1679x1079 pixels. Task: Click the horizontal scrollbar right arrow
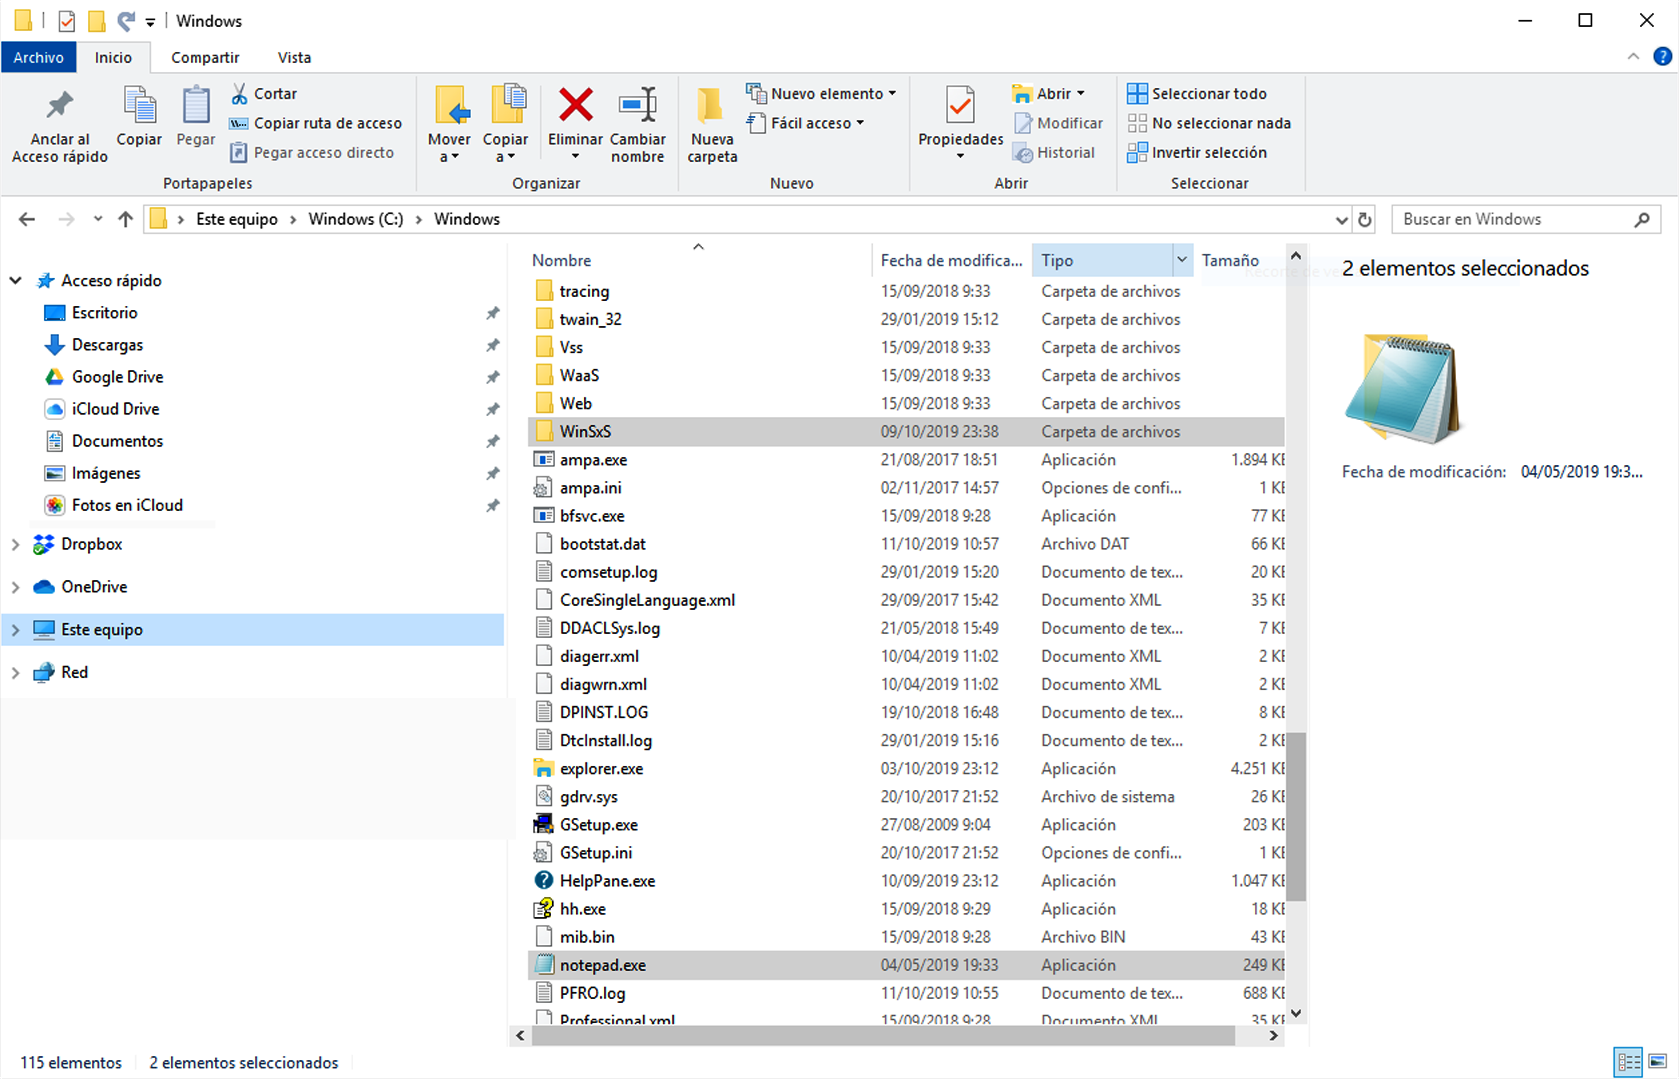pos(1273,1036)
